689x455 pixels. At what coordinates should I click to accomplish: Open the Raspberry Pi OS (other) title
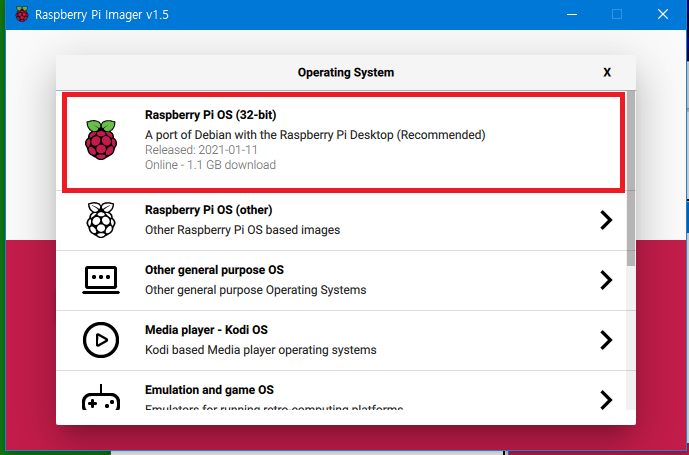tap(209, 210)
